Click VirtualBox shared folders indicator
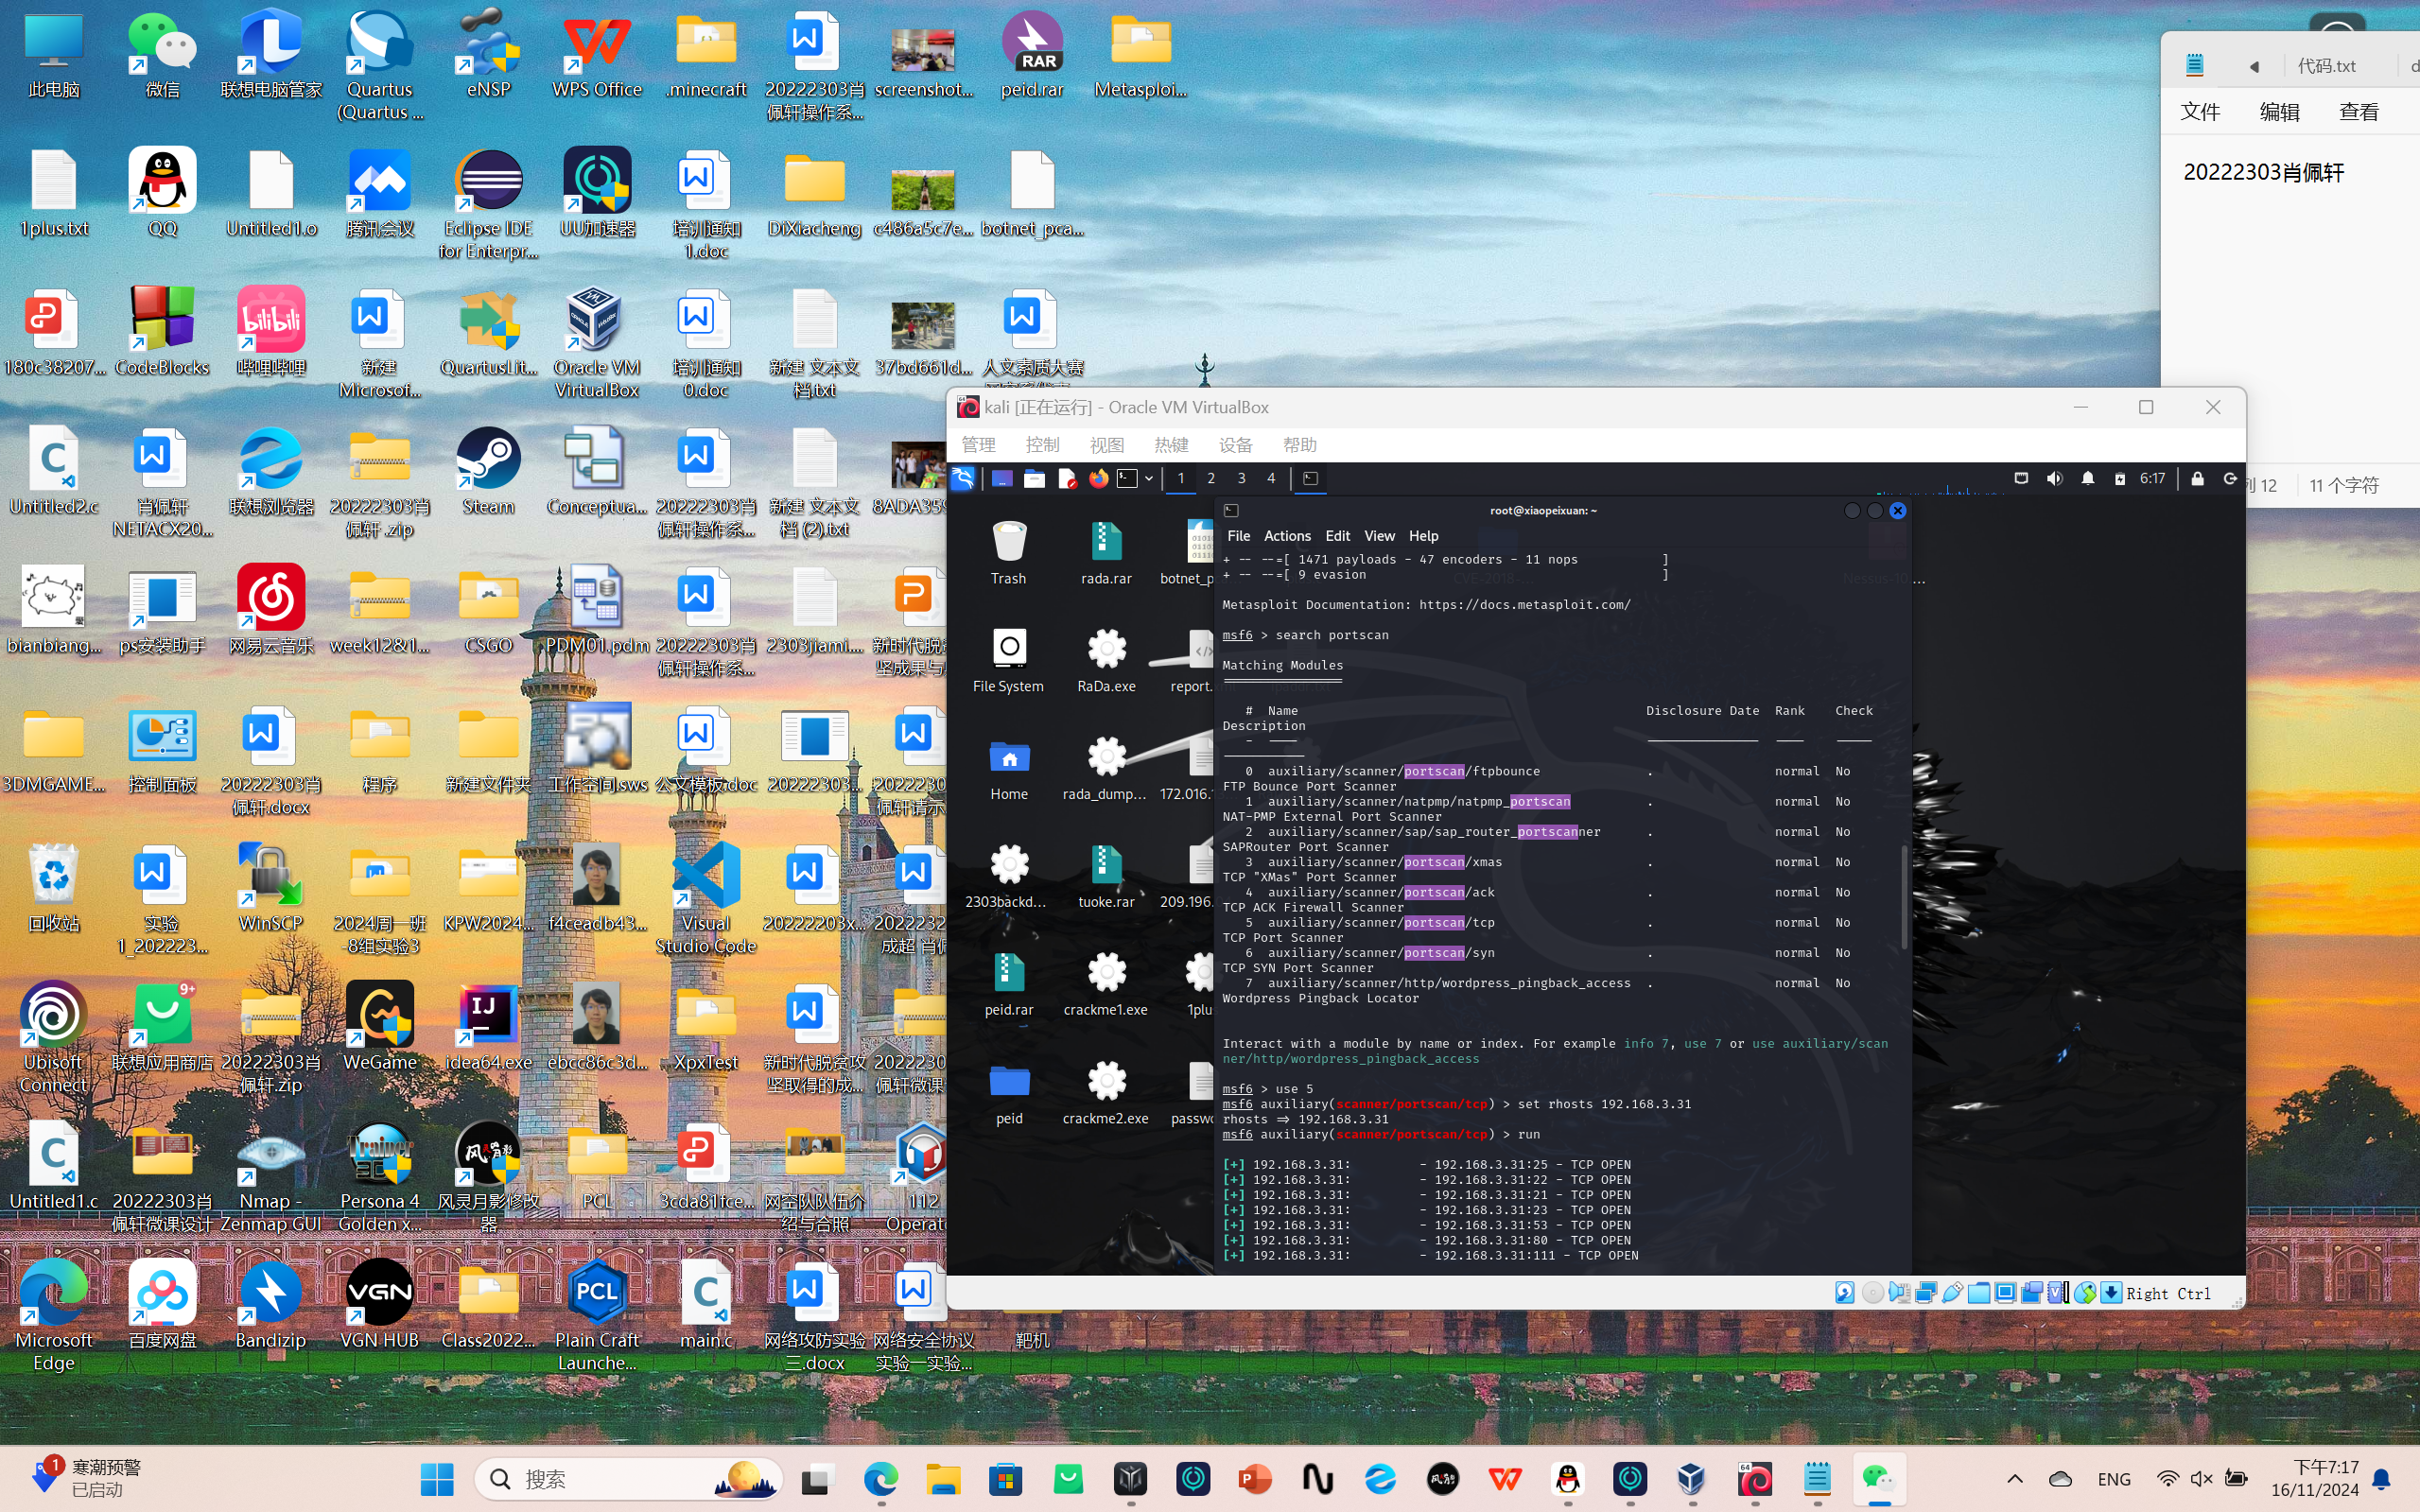Viewport: 2420px width, 1512px height. 1978,1293
